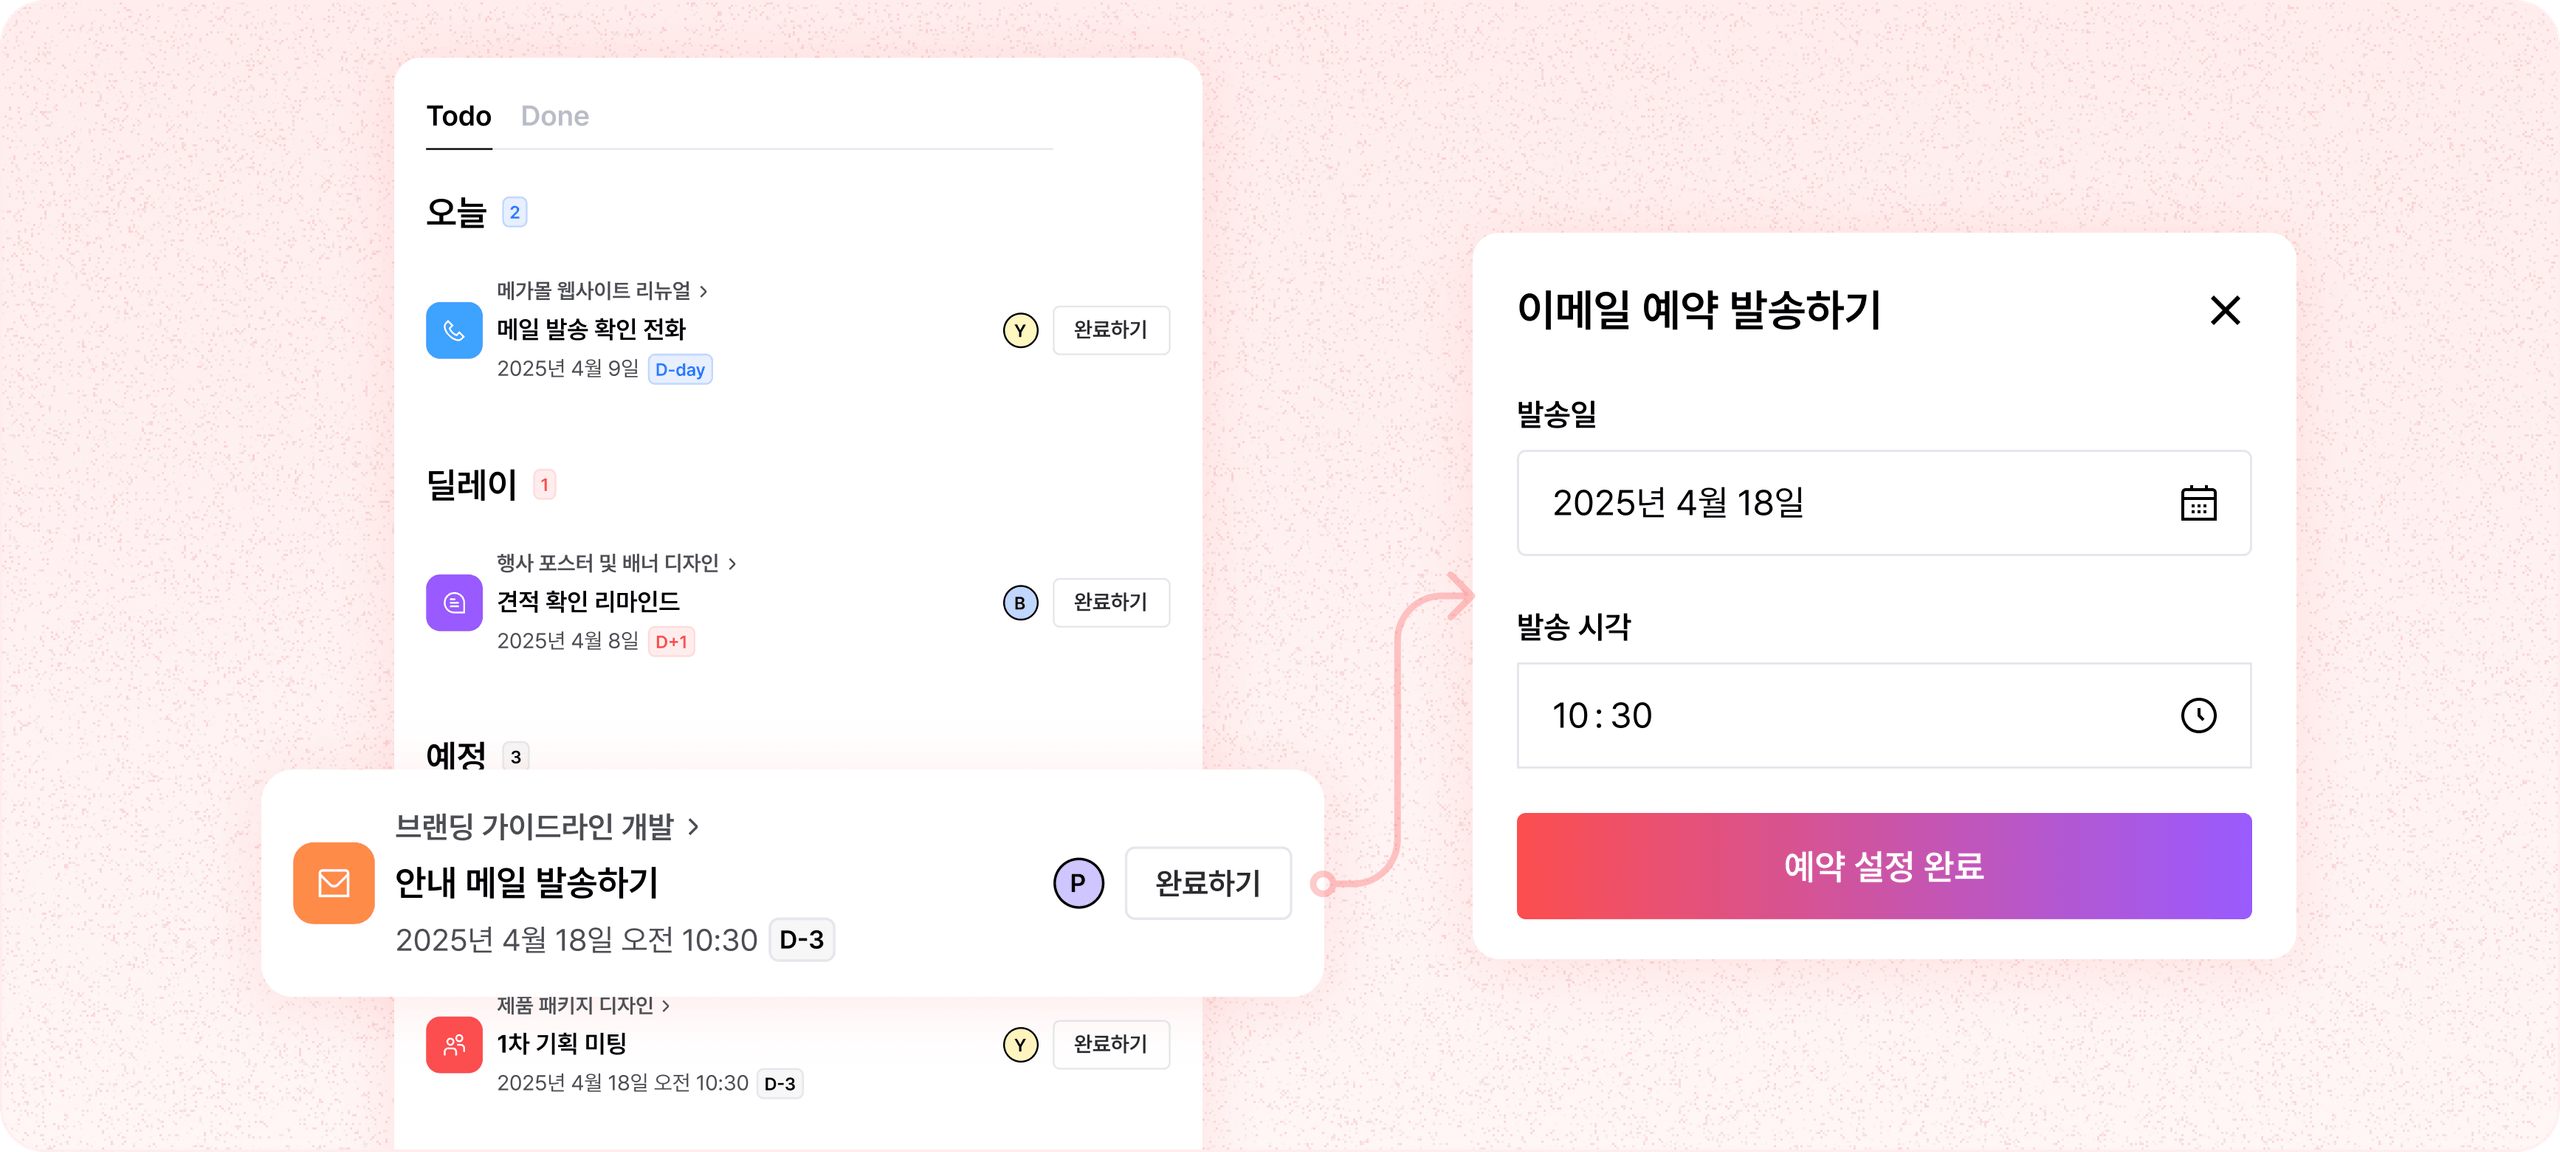Click 완료하기 for 안내 메일 발송하기
The width and height of the screenshot is (2560, 1152).
click(1208, 883)
